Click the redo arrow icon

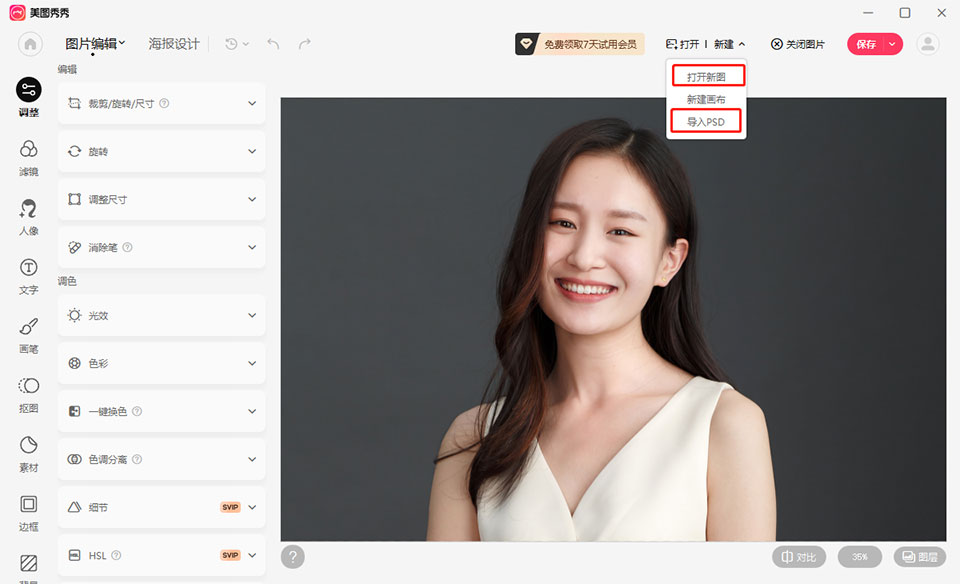coord(304,44)
